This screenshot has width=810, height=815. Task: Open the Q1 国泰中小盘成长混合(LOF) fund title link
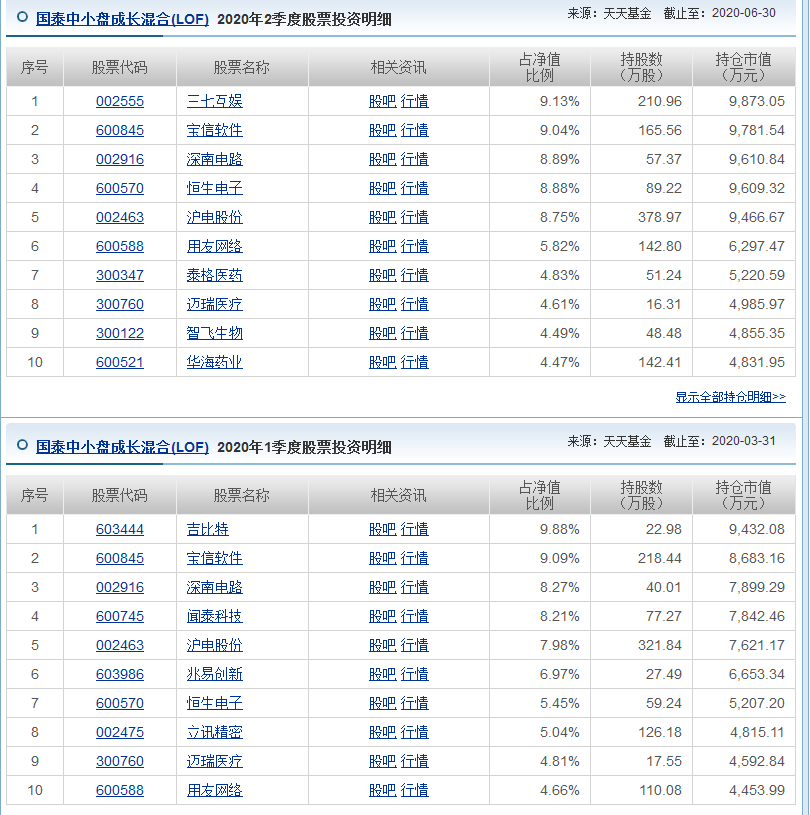coord(122,447)
